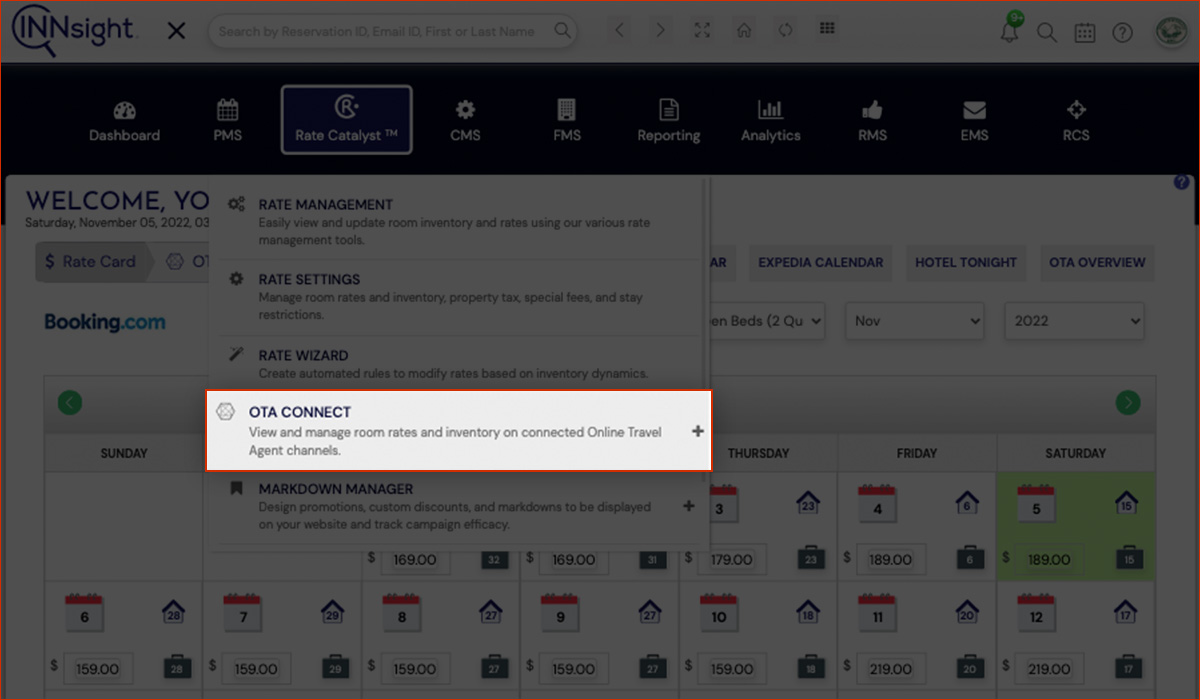Open the PMS module

coord(227,121)
